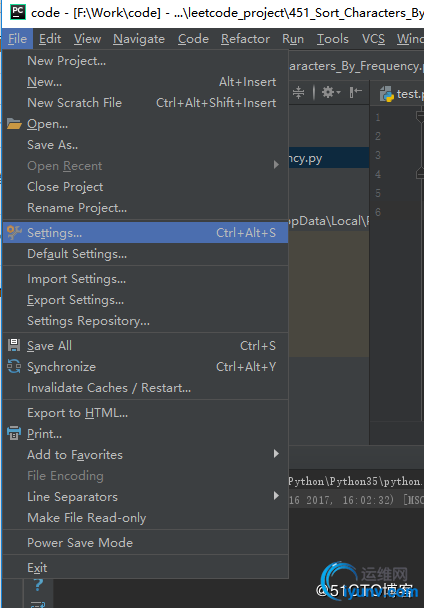Click line number 3 in the editor gutter
Screen dimensions: 424x608
click(x=378, y=155)
